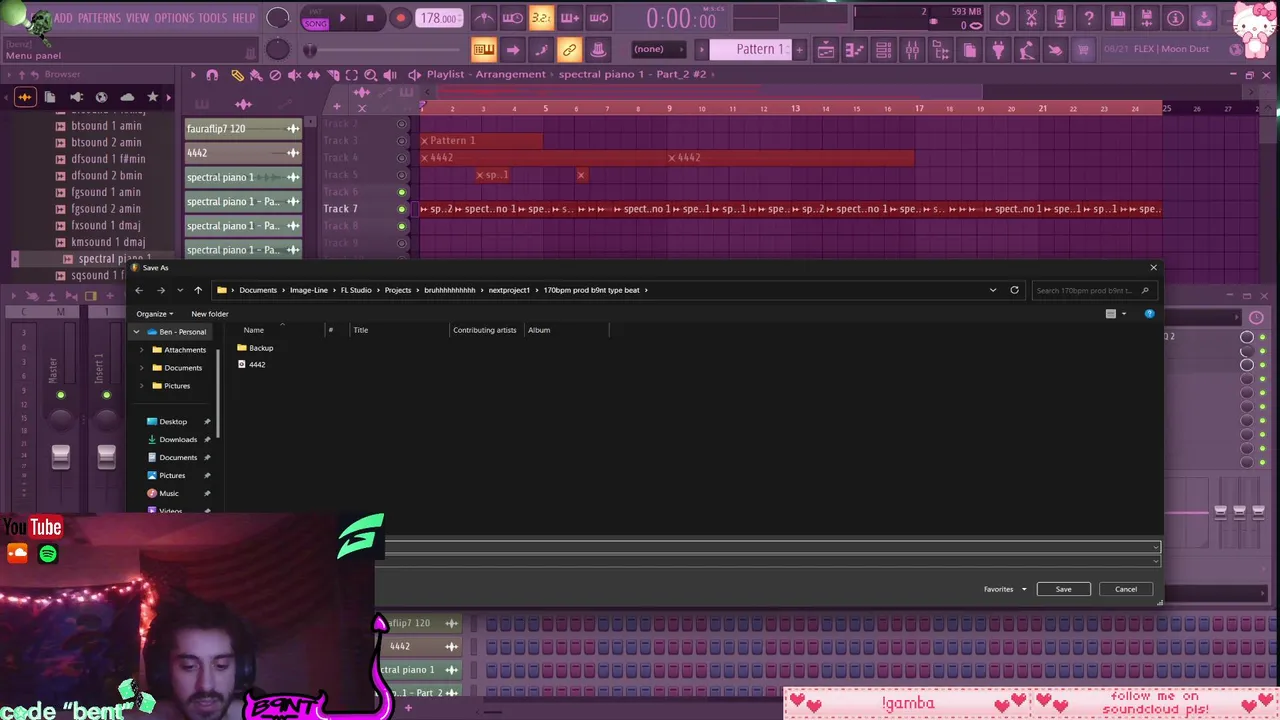The width and height of the screenshot is (1280, 720).
Task: Open the Mixer view icon
Action: (x=912, y=49)
